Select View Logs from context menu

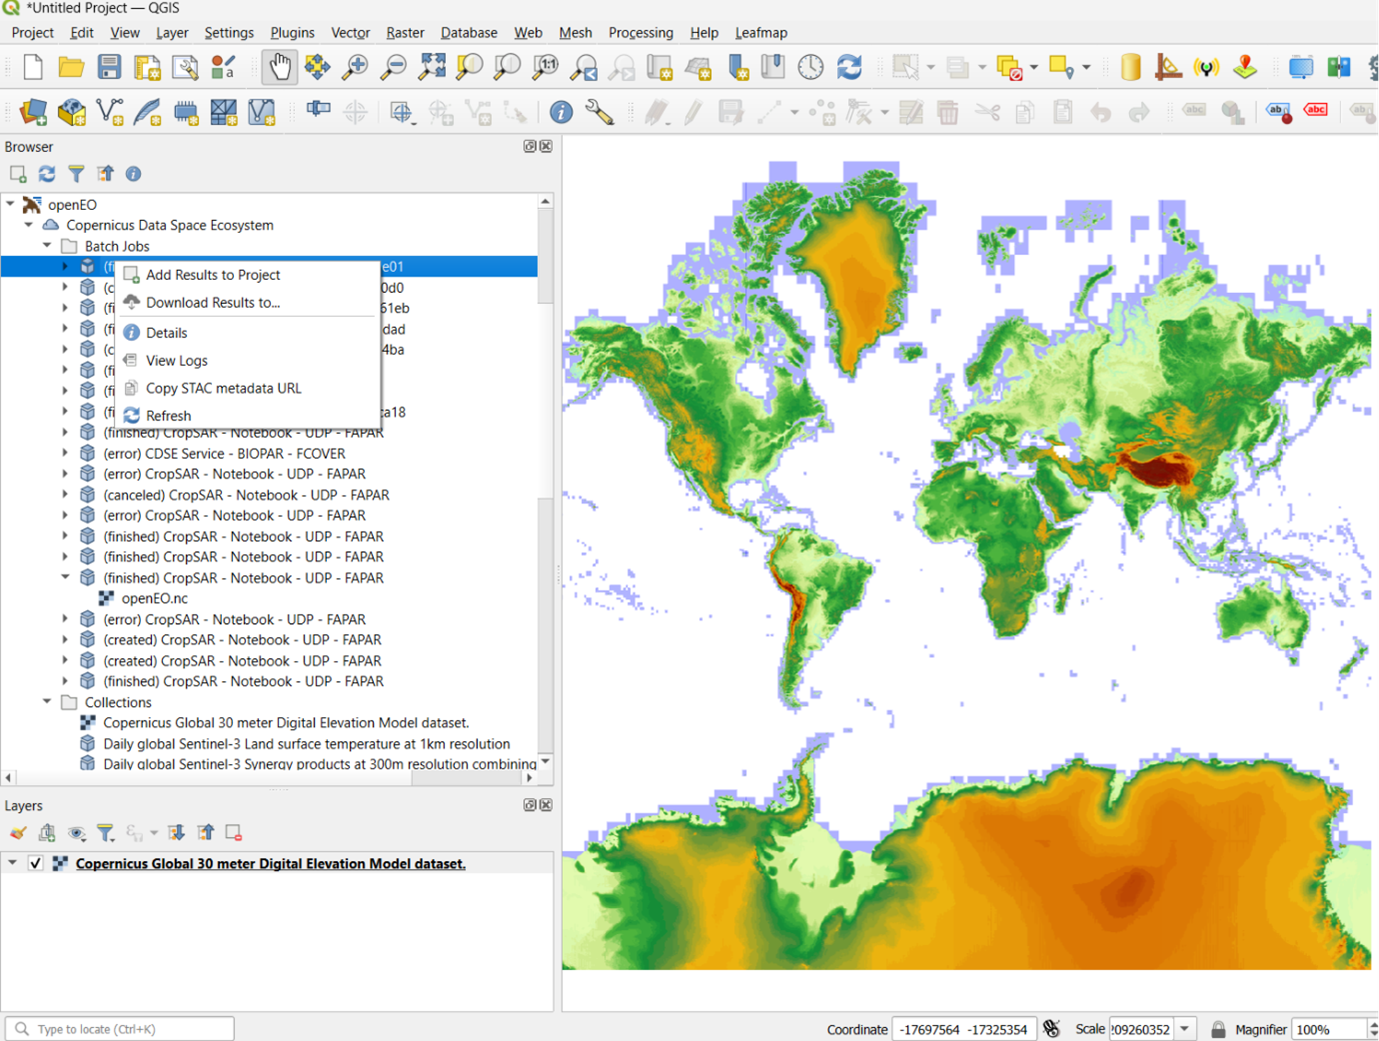pos(178,360)
